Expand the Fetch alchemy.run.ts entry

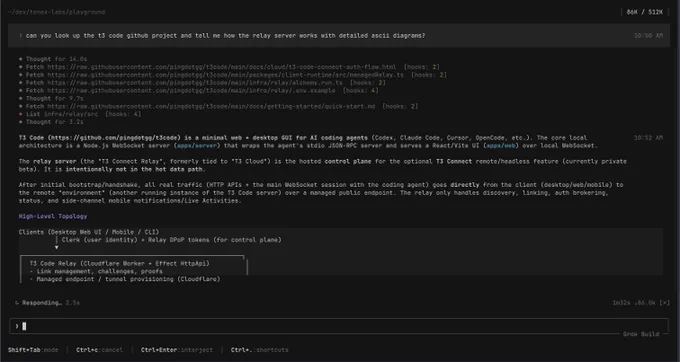(202, 83)
